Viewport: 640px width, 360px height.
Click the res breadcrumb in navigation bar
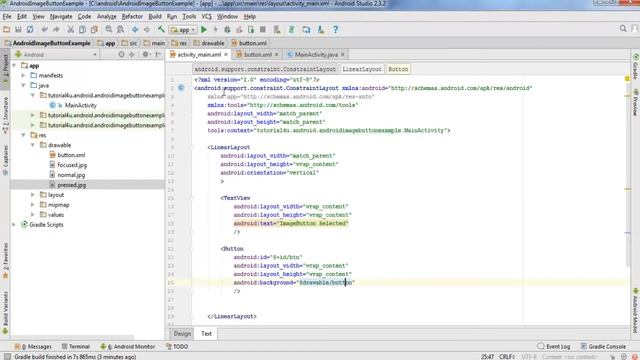[x=180, y=43]
